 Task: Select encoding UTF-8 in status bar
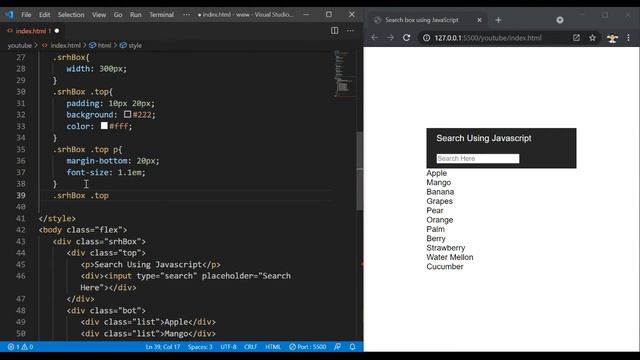(x=228, y=347)
